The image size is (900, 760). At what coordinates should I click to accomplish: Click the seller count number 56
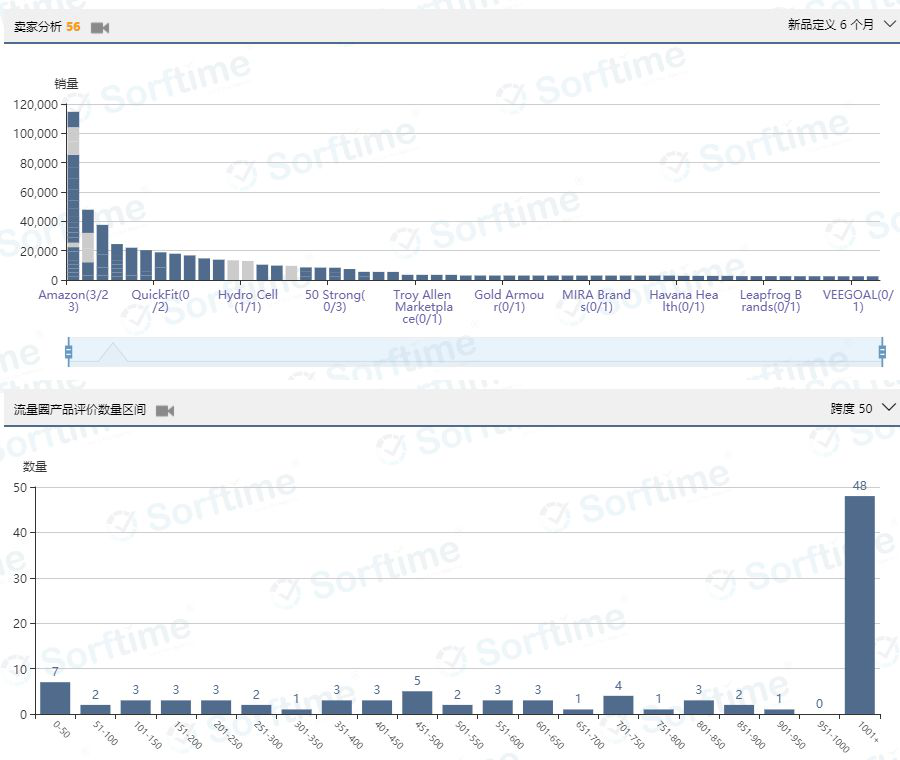coord(73,27)
